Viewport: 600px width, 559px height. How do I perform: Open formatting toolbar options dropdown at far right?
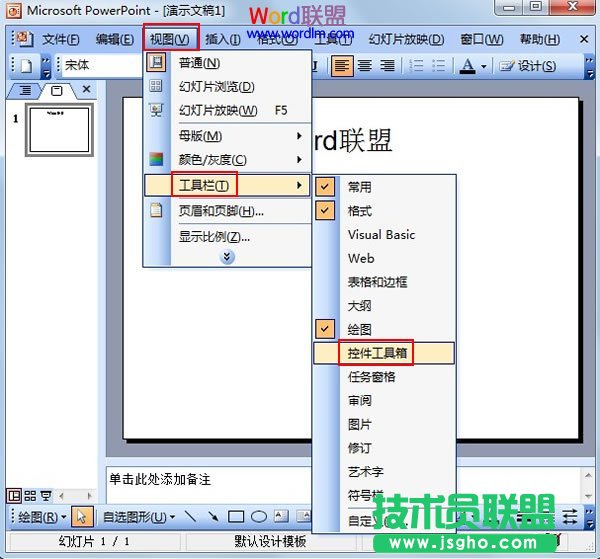pyautogui.click(x=589, y=67)
